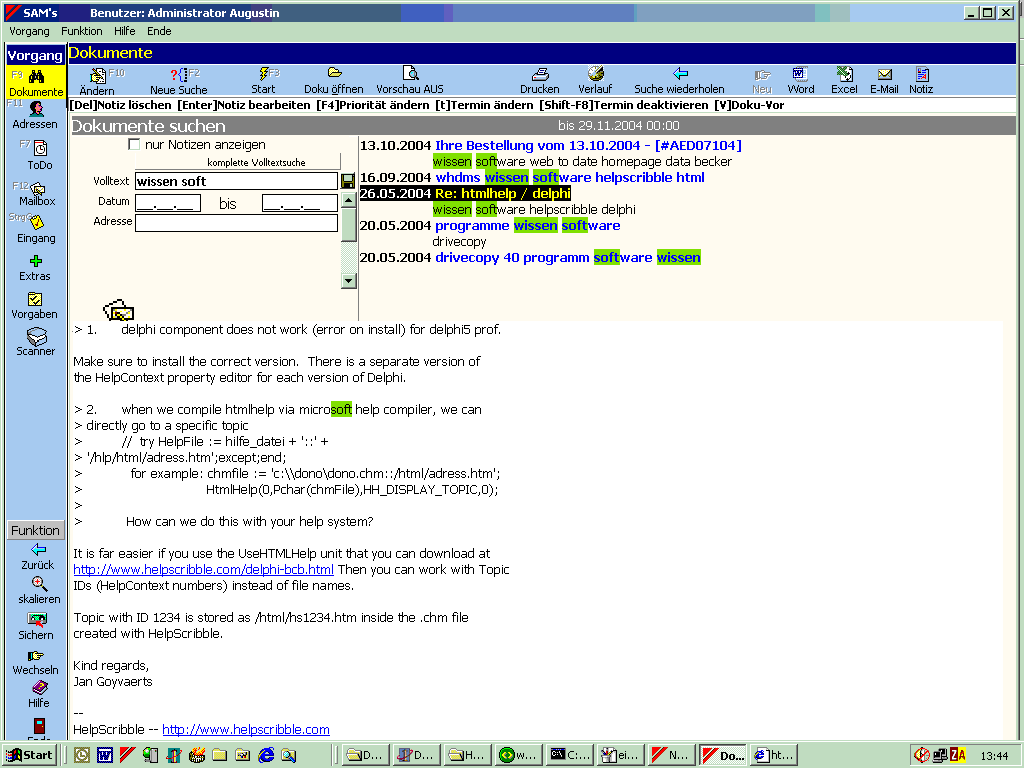
Task: Click the Volltext search field
Action: [236, 181]
